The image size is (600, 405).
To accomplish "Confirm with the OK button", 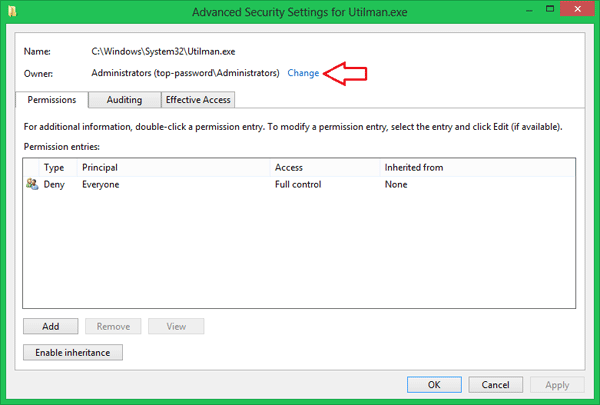I will click(x=434, y=385).
